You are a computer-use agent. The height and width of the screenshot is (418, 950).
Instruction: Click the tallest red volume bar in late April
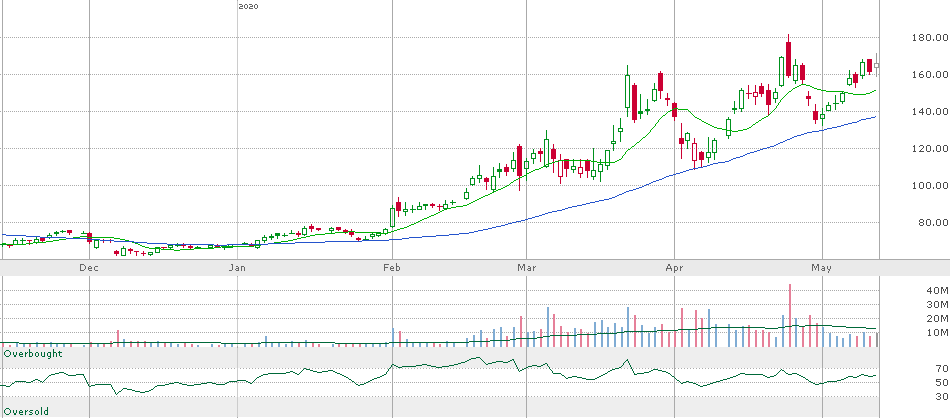coord(789,315)
